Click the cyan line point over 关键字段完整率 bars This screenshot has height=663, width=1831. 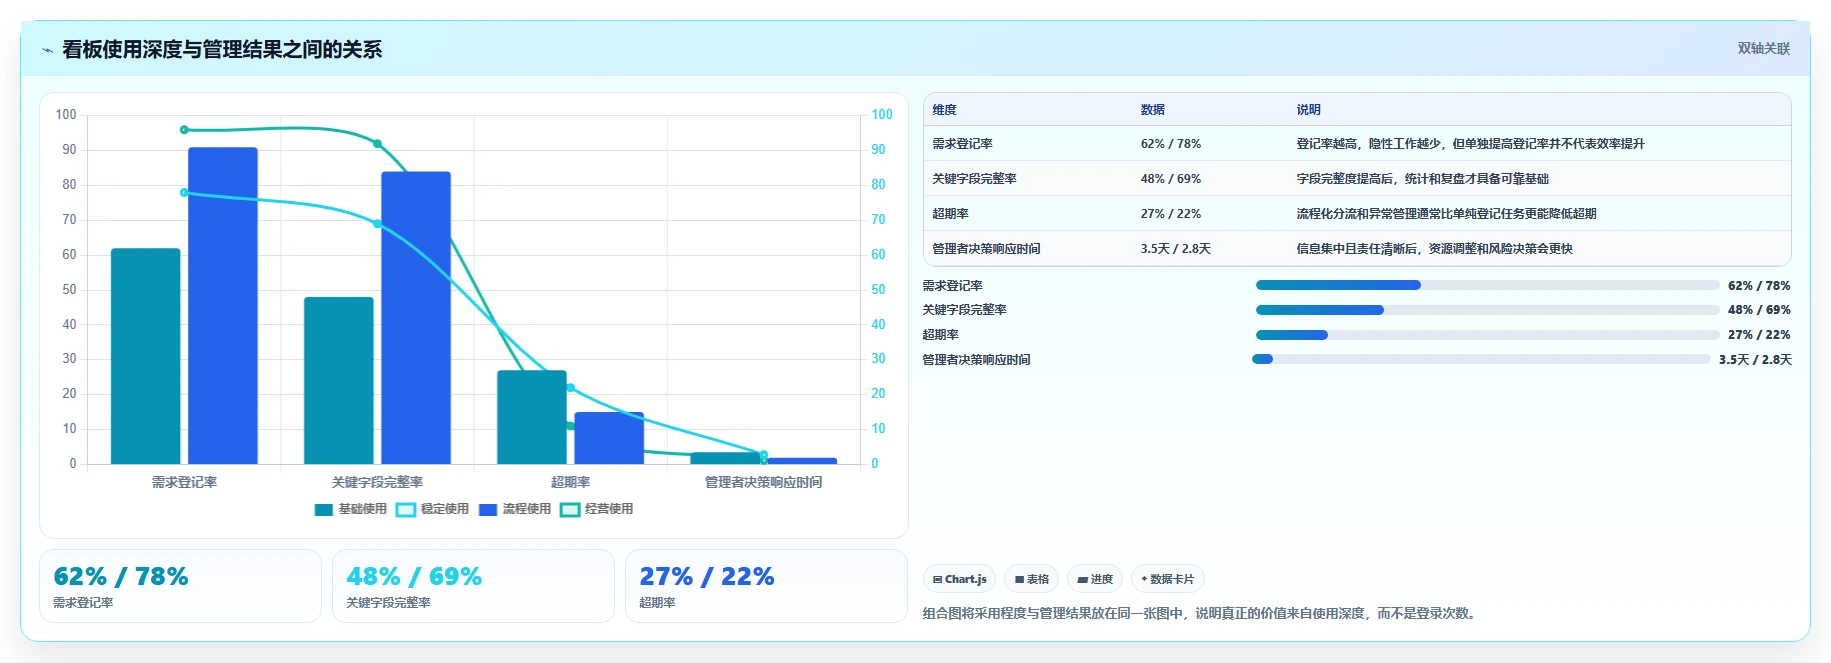[x=377, y=224]
